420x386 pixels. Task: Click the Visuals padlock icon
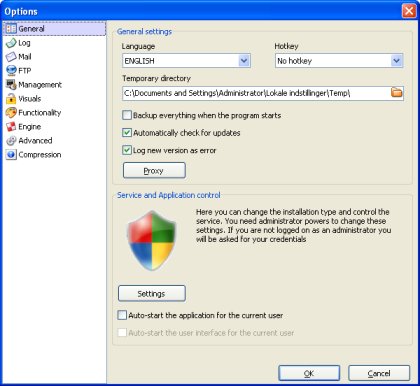click(x=11, y=99)
